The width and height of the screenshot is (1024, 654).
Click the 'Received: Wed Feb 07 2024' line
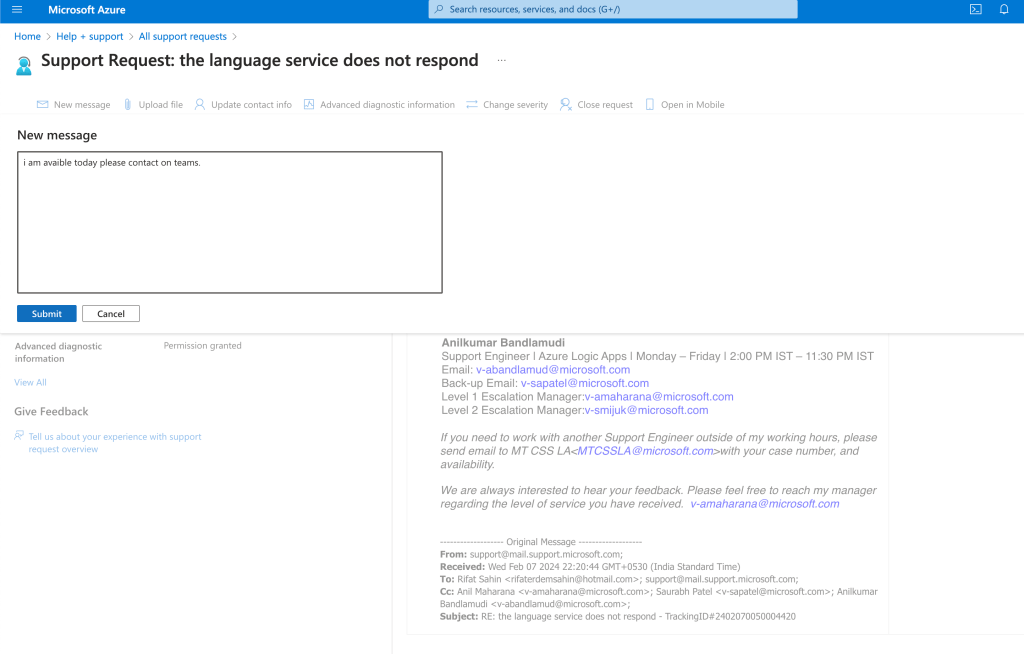point(590,566)
